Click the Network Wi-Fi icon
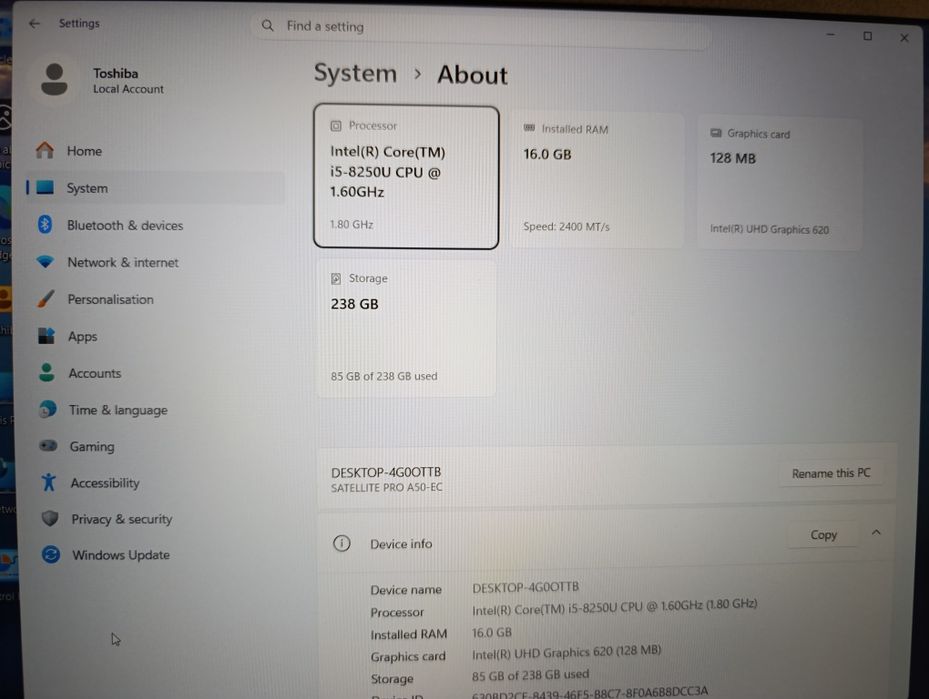This screenshot has height=699, width=929. (x=45, y=261)
